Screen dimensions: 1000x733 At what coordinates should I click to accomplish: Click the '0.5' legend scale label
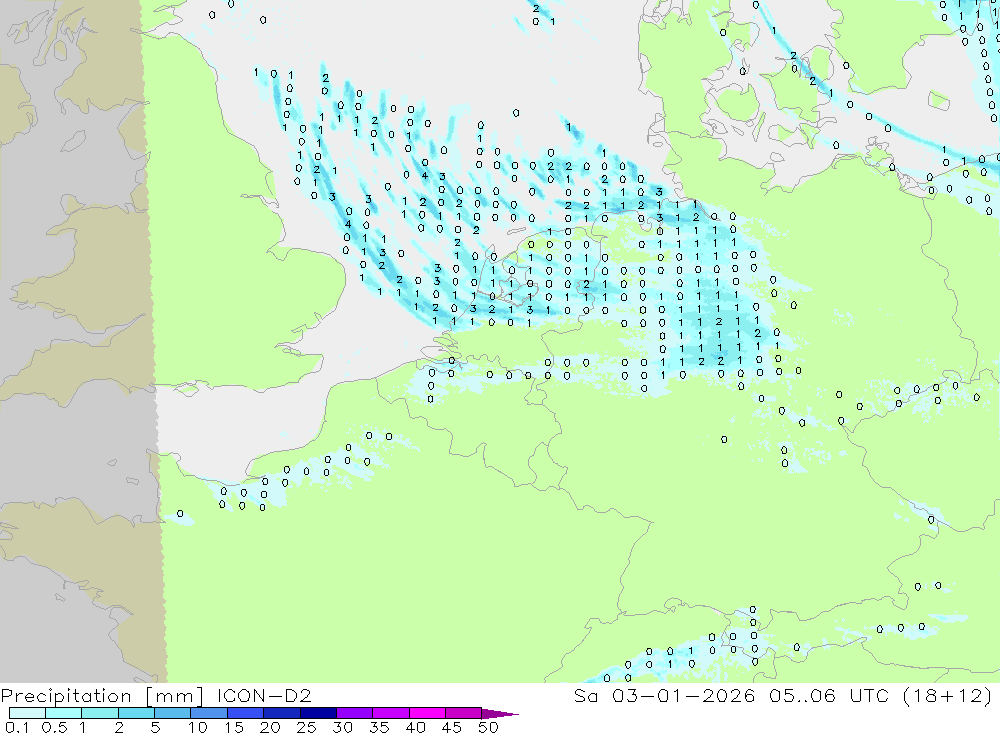[x=54, y=727]
